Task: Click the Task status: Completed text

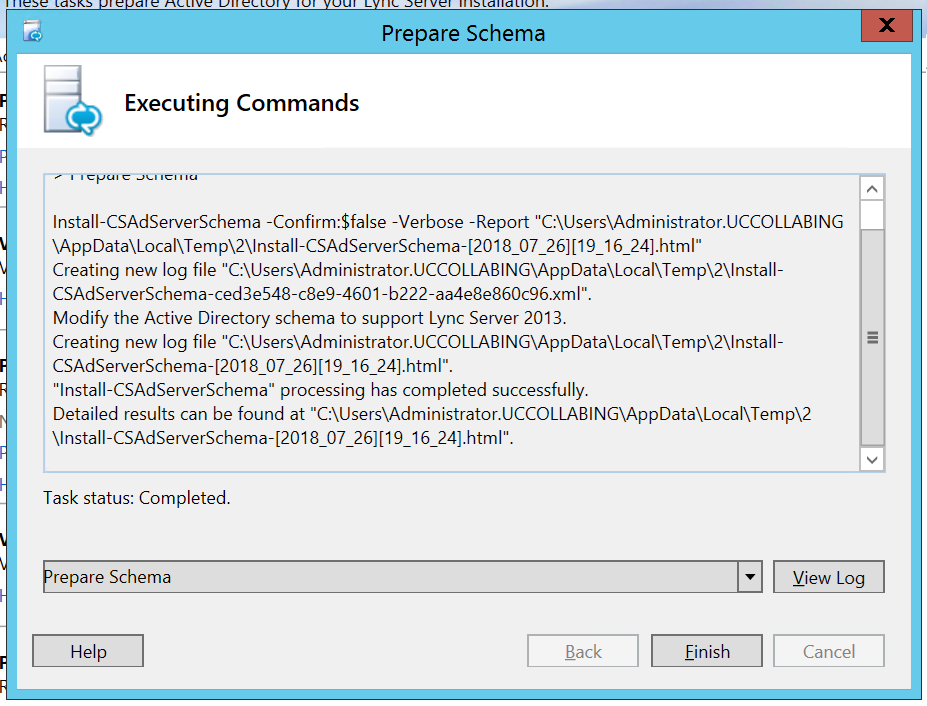Action: click(137, 498)
